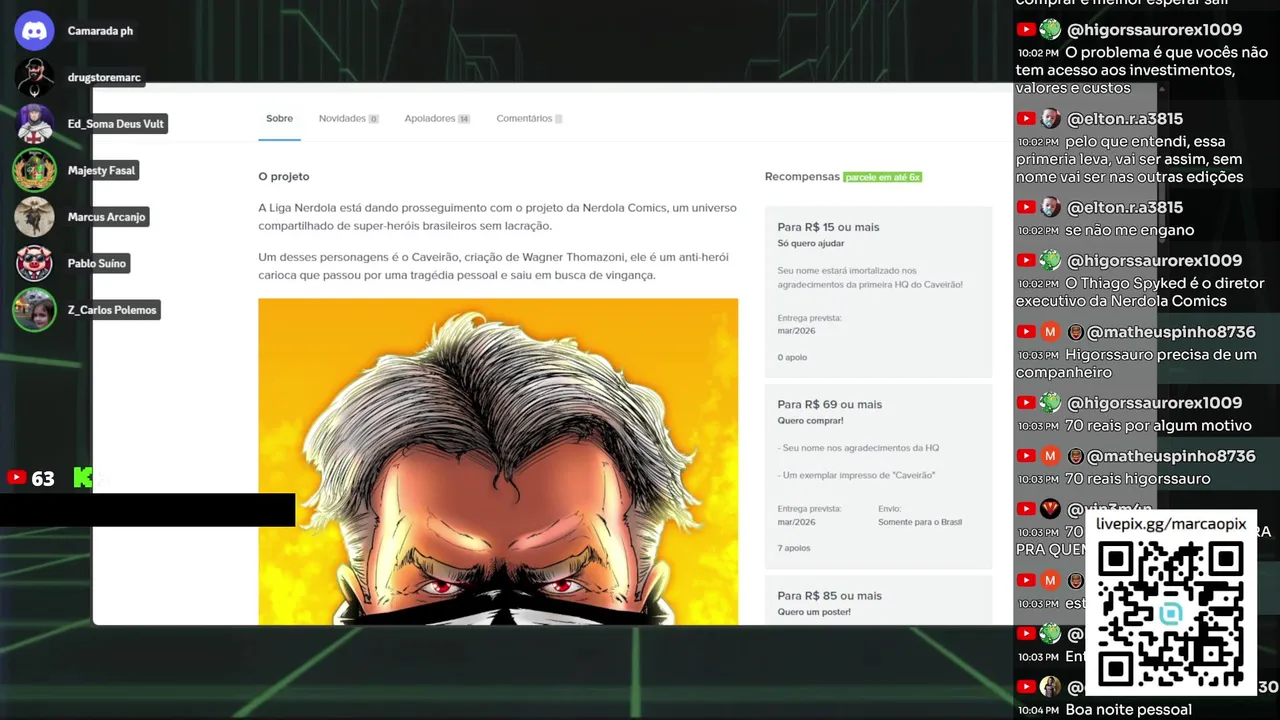Click the Caveirão comic cover image
This screenshot has height=720, width=1280.
498,461
